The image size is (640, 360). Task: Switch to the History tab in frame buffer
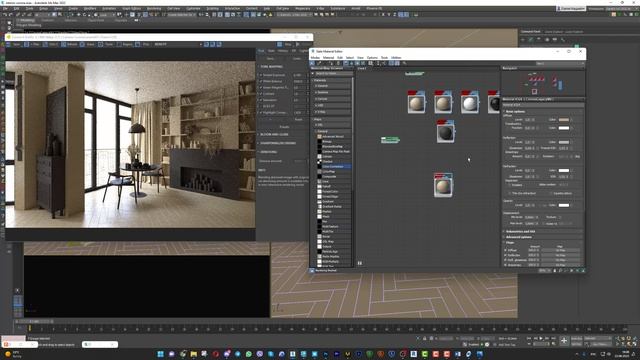click(x=283, y=51)
